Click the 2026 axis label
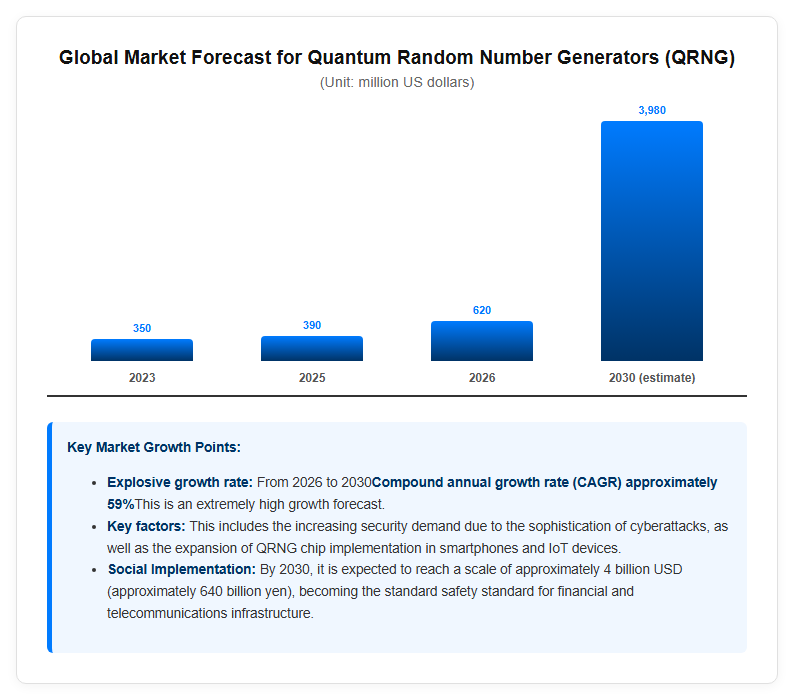This screenshot has height=700, width=794. tap(482, 378)
